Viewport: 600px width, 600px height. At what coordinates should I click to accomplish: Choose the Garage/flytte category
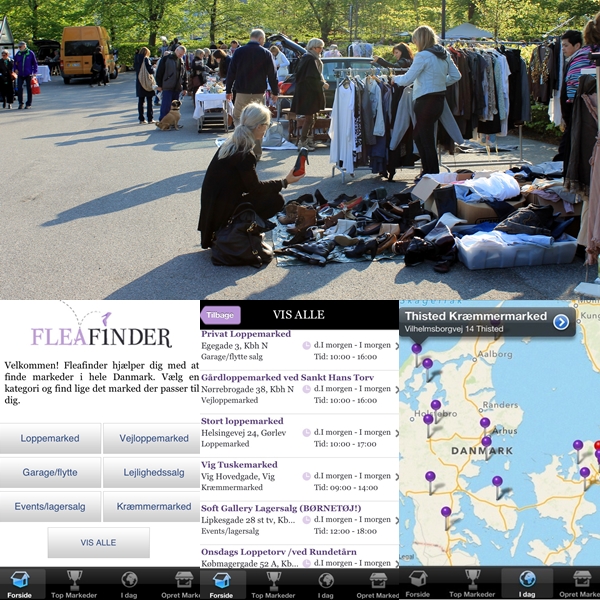pos(50,473)
